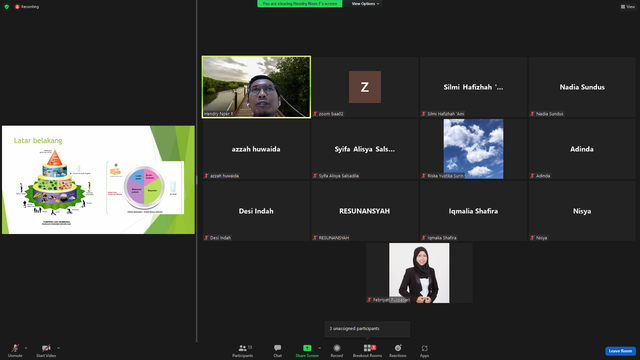Click the Leave Room button
The height and width of the screenshot is (360, 640).
click(x=620, y=351)
